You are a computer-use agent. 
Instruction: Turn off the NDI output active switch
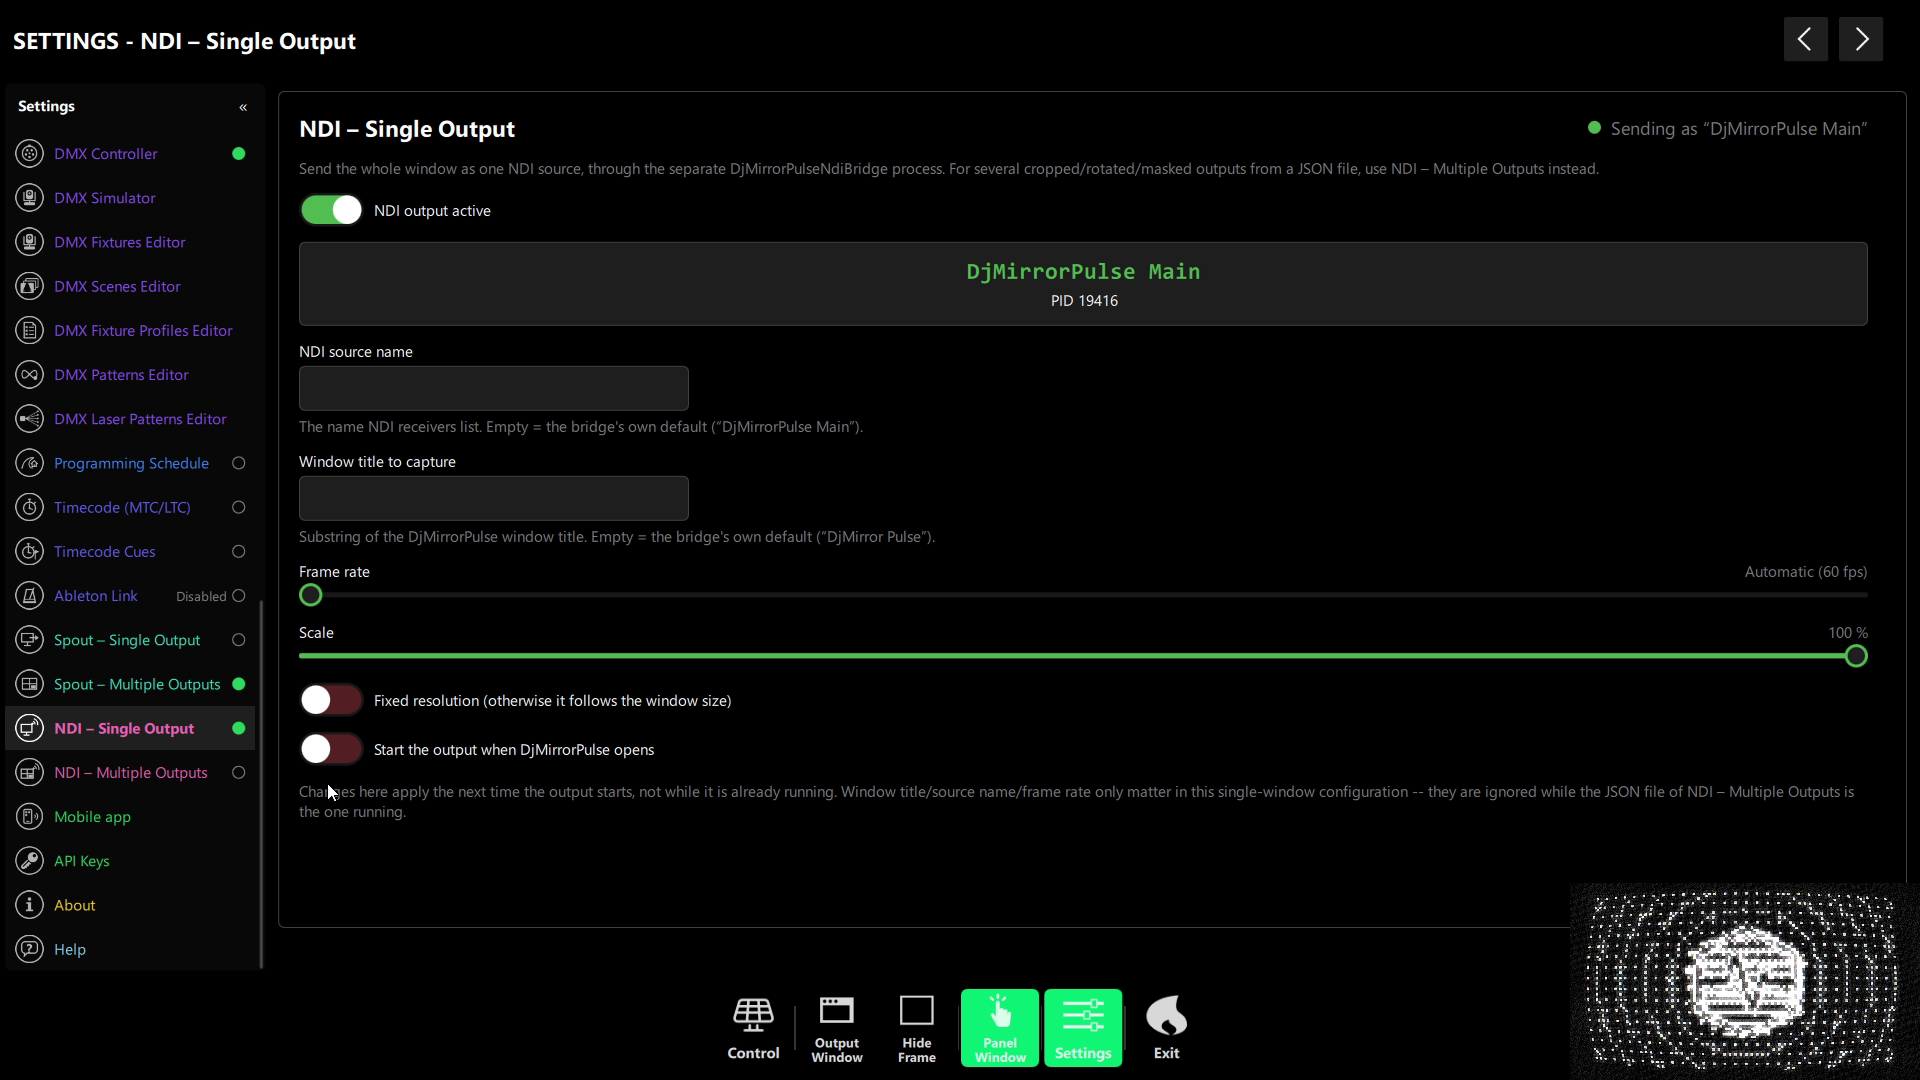[331, 210]
